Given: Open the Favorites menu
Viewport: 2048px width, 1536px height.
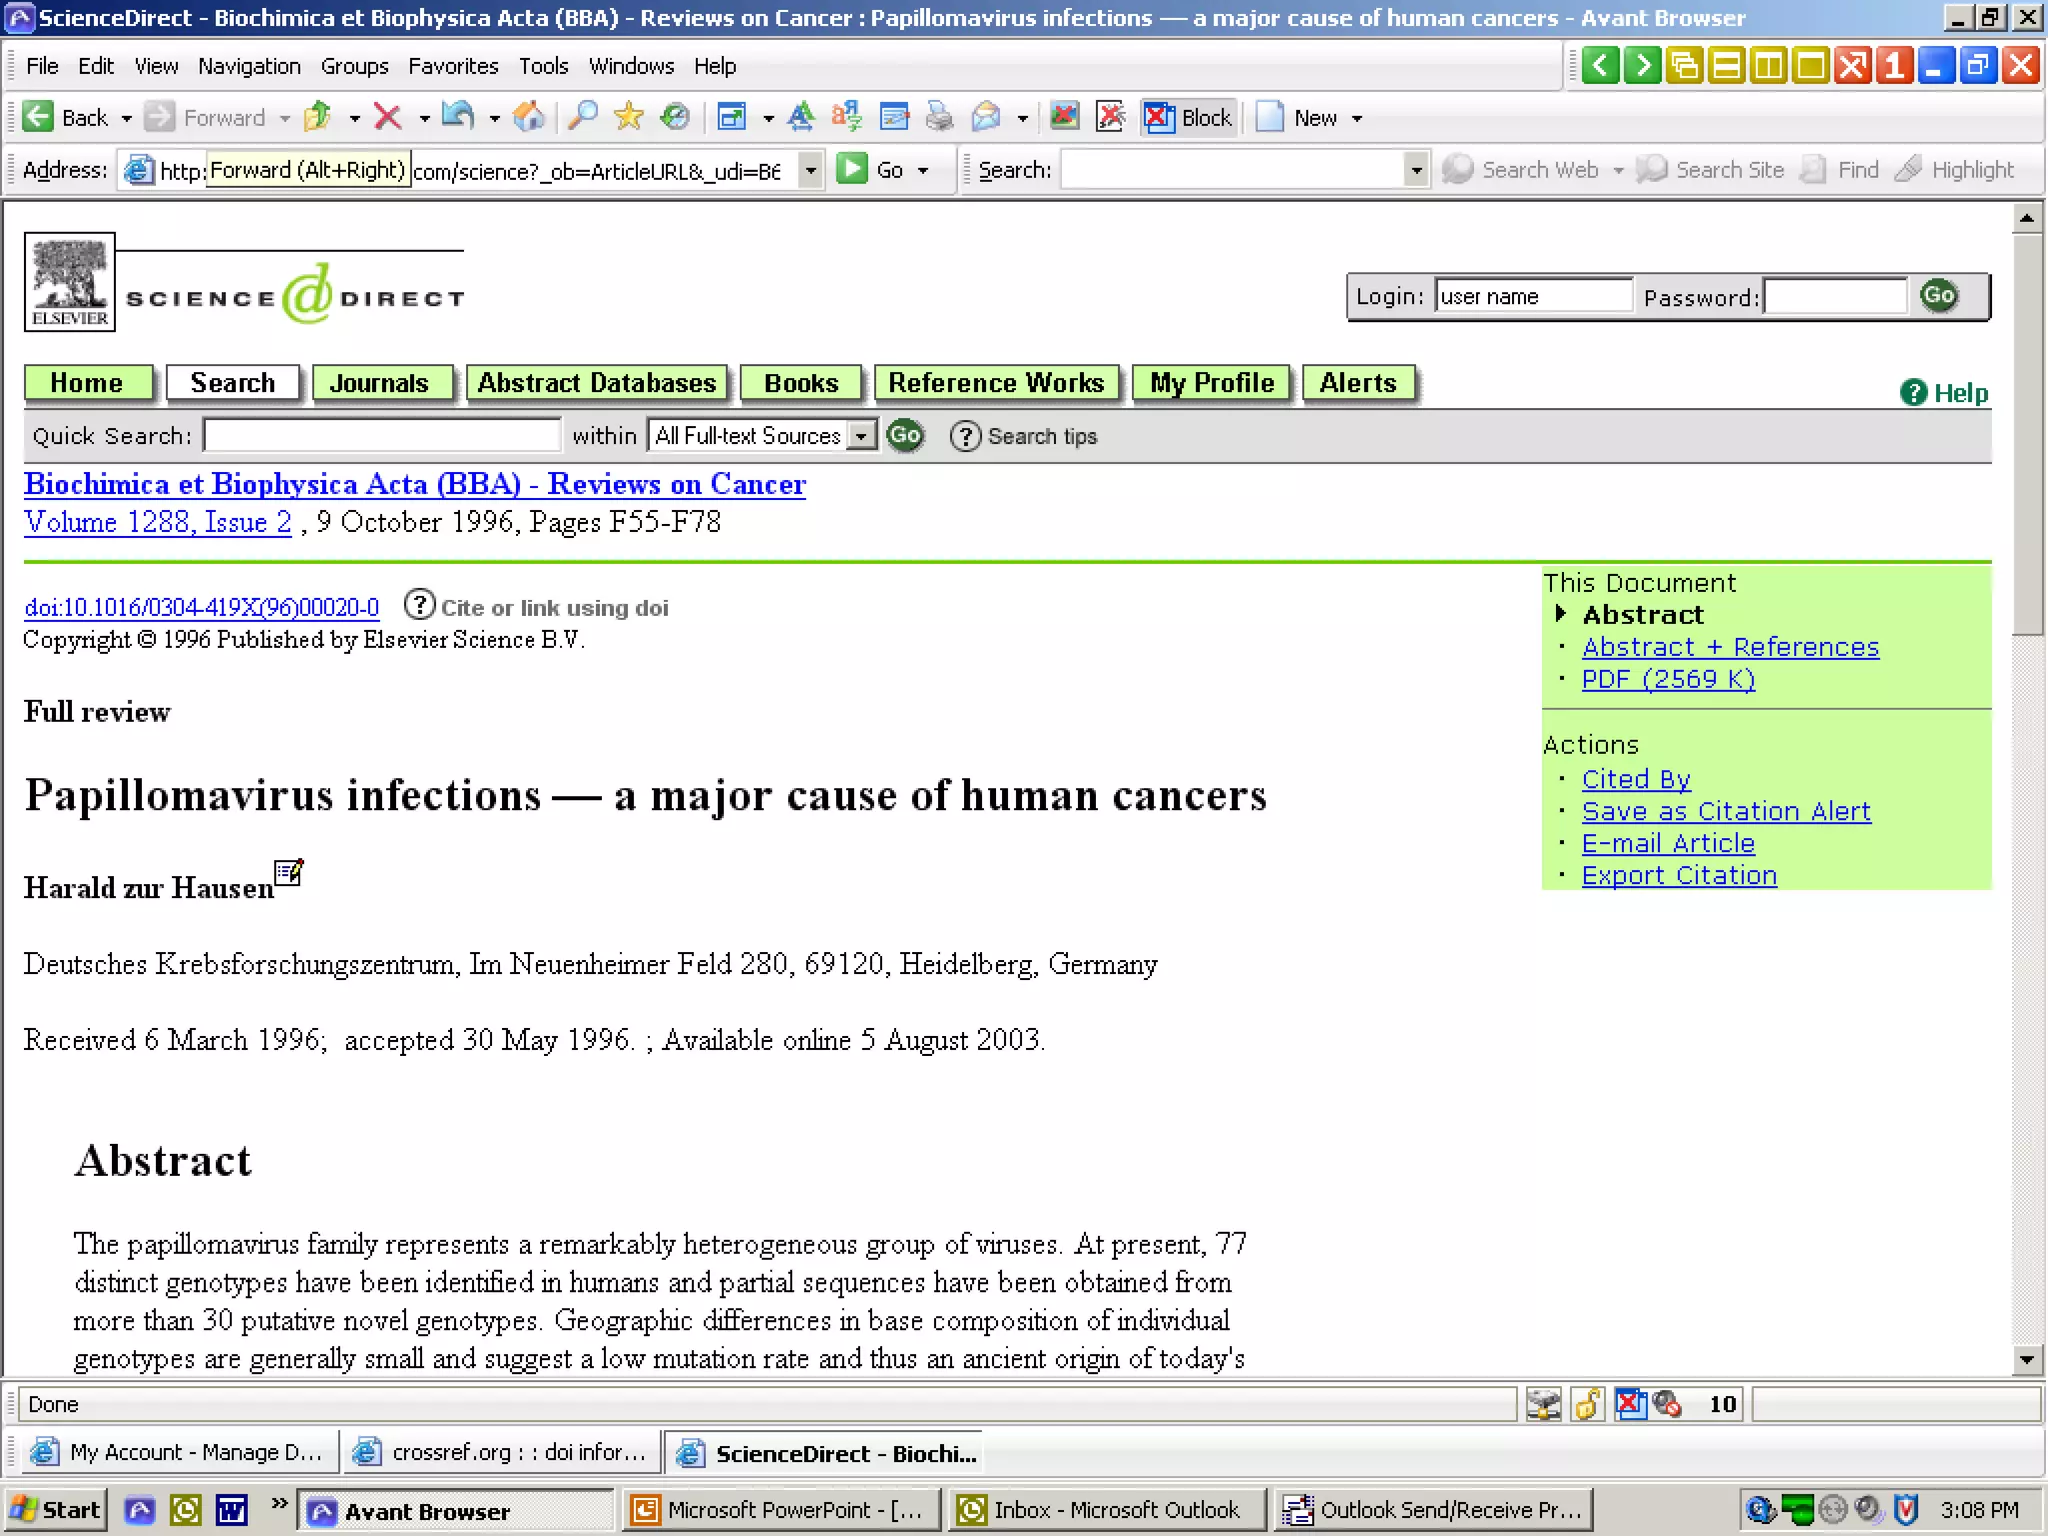Looking at the screenshot, I should point(453,66).
